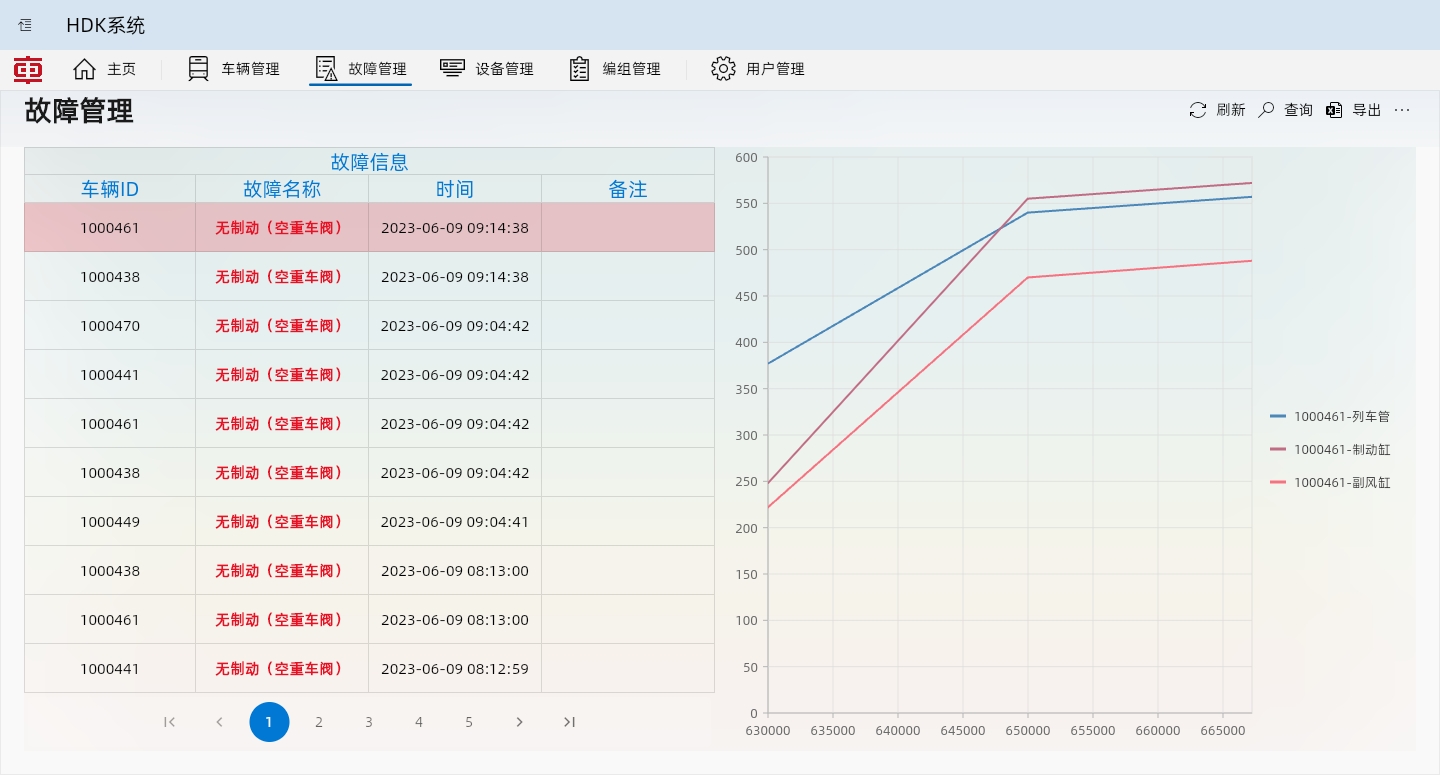Click the 故障信息 table title
The width and height of the screenshot is (1440, 775).
coord(370,162)
